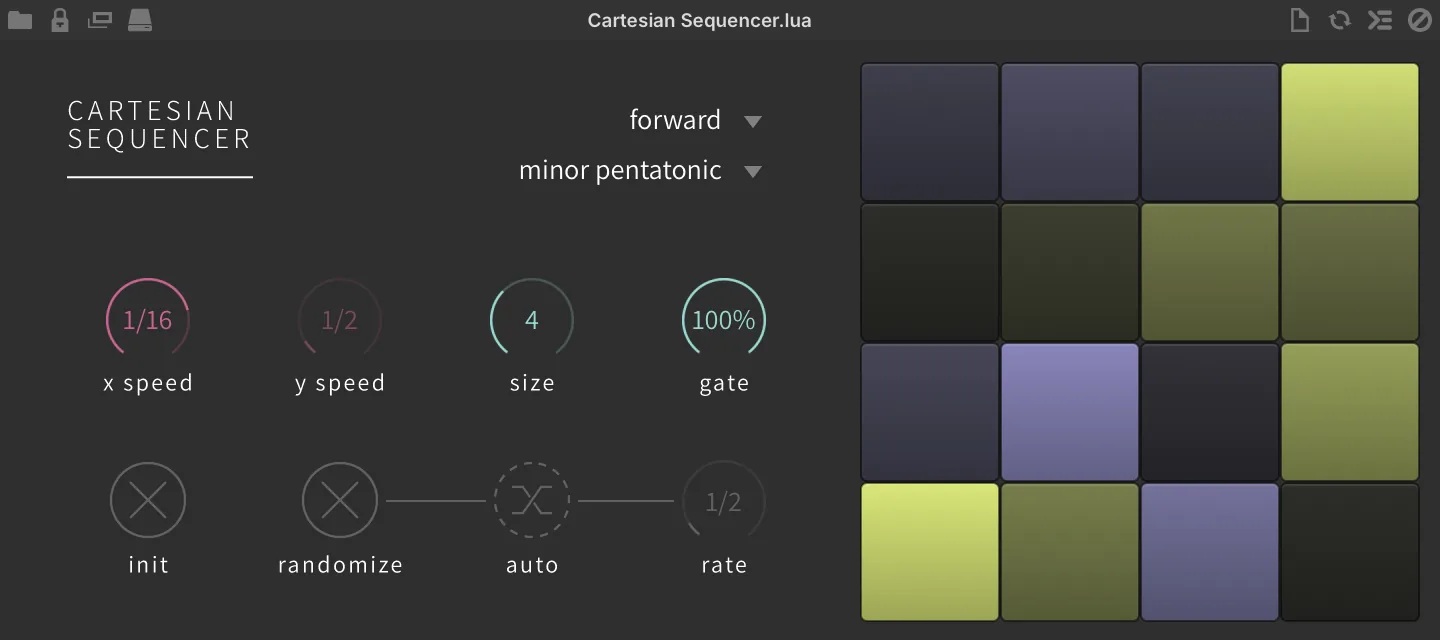Open the folder icon in the title bar

coord(20,20)
